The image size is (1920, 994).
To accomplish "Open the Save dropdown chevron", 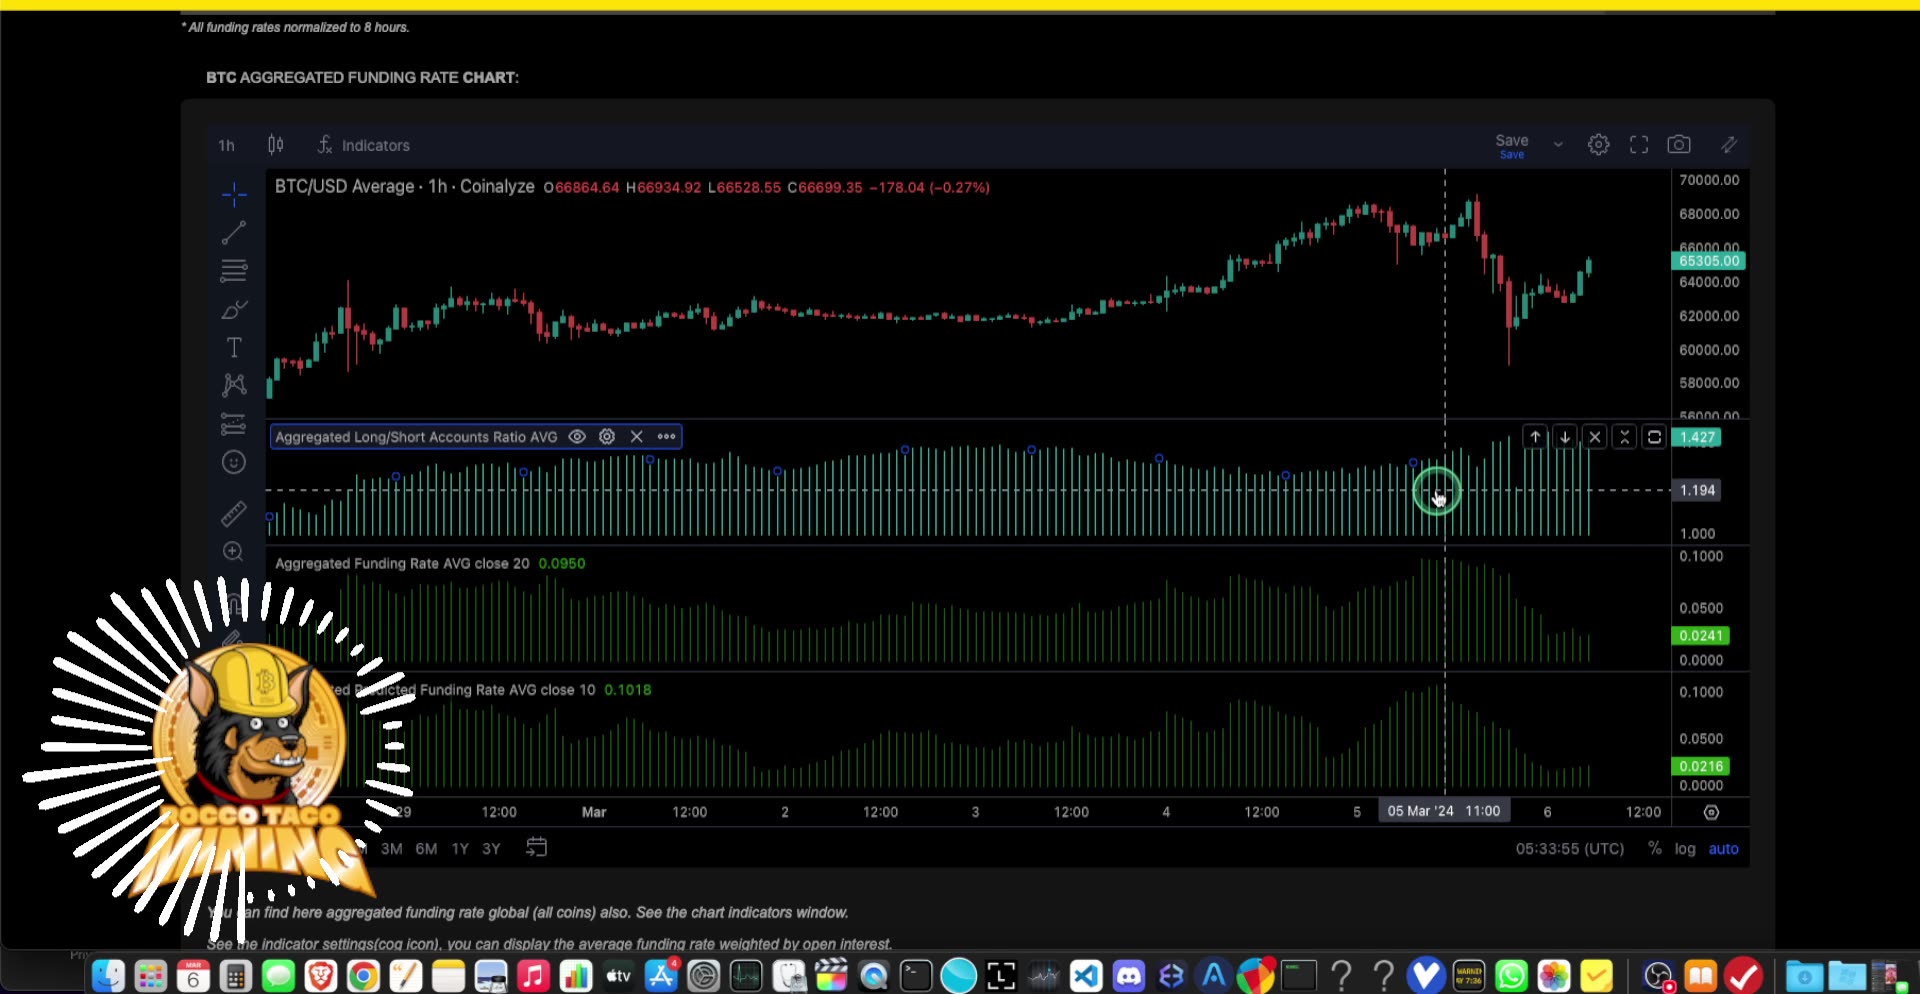I will 1558,144.
